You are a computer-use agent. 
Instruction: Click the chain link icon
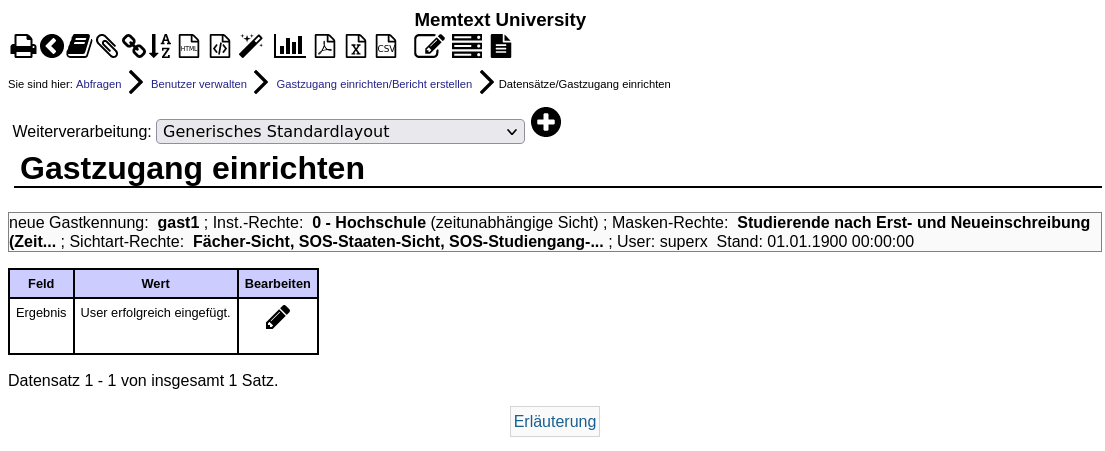(x=134, y=46)
